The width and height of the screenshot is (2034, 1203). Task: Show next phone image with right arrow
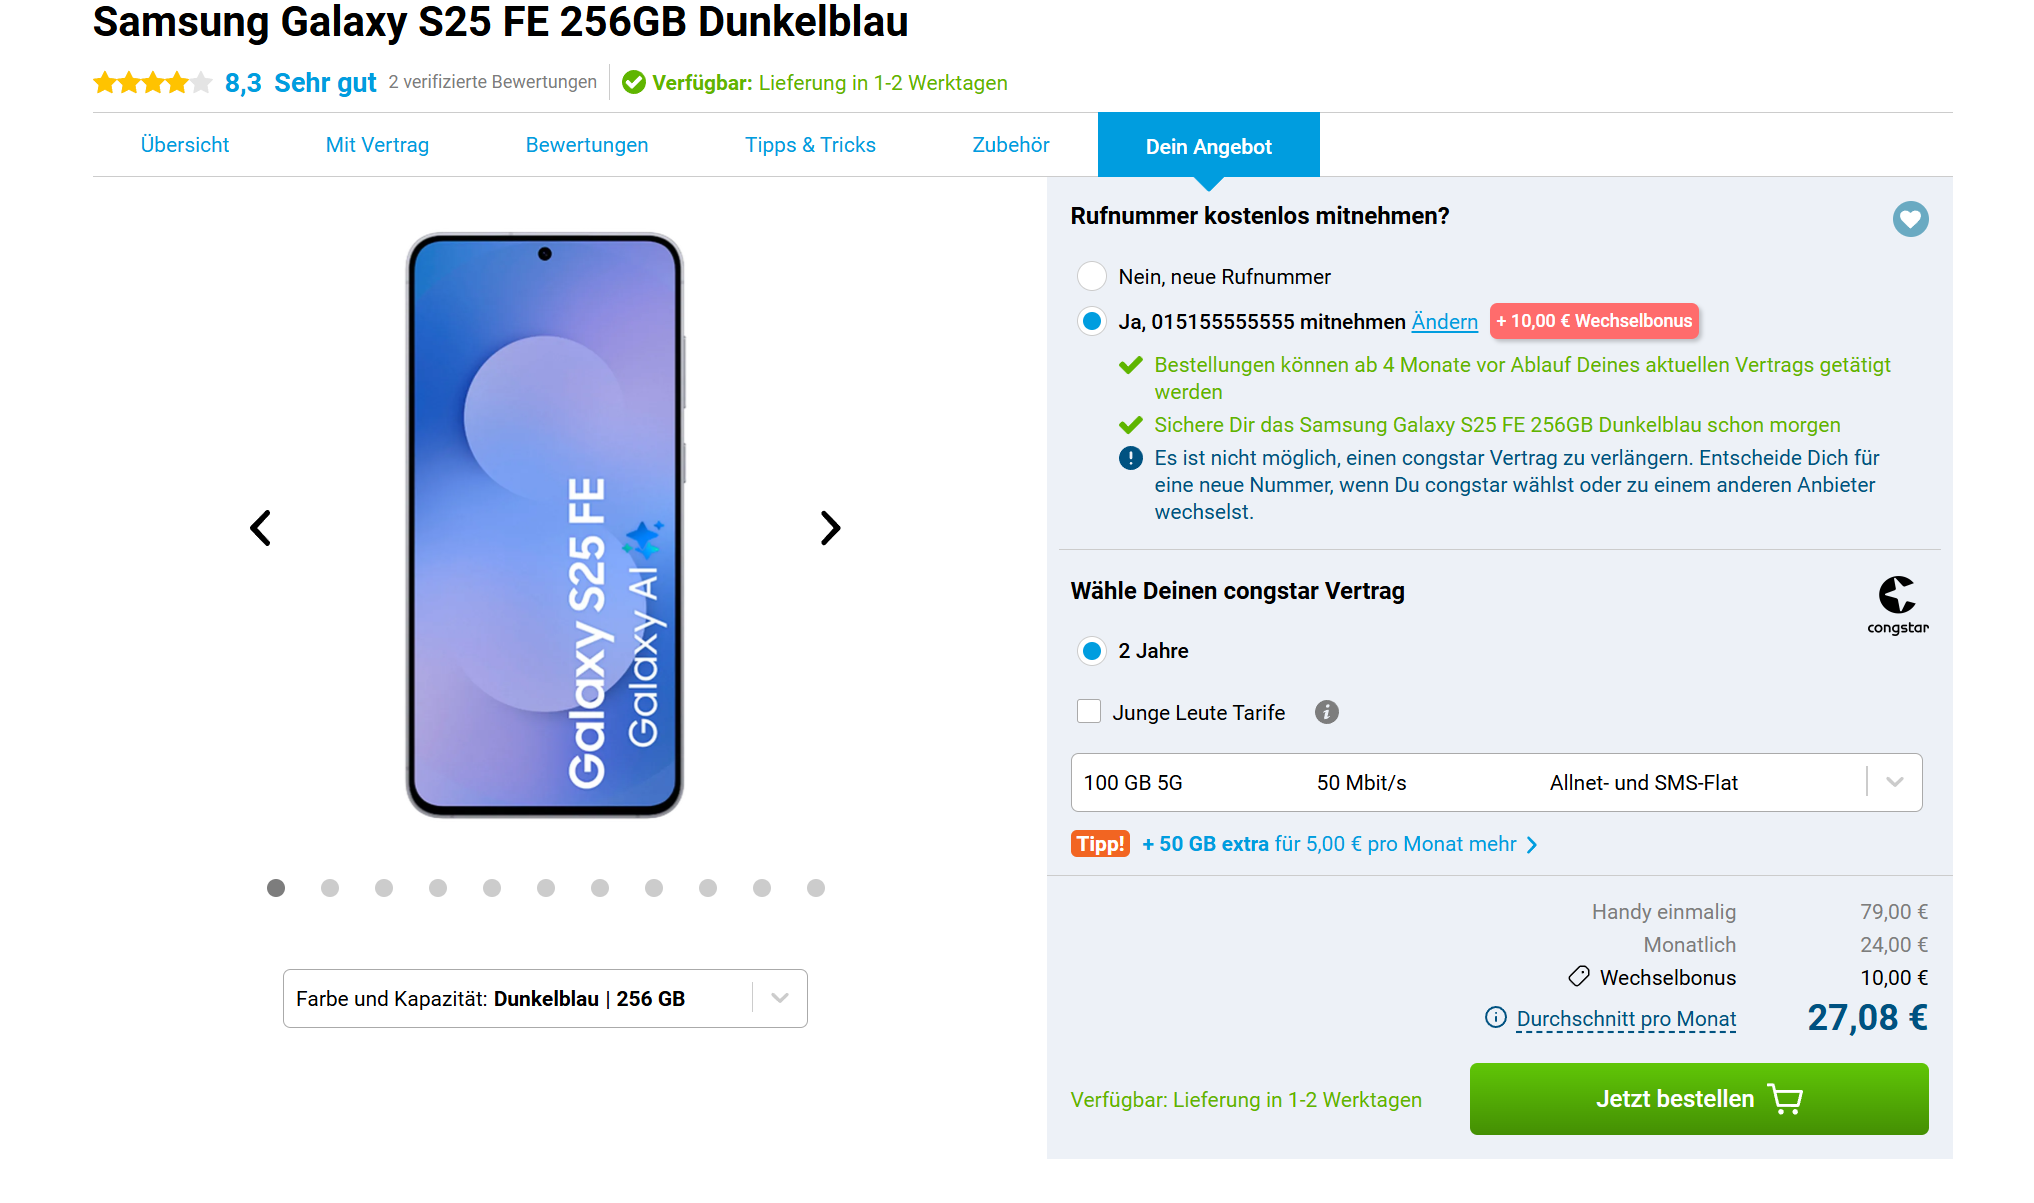pos(830,528)
